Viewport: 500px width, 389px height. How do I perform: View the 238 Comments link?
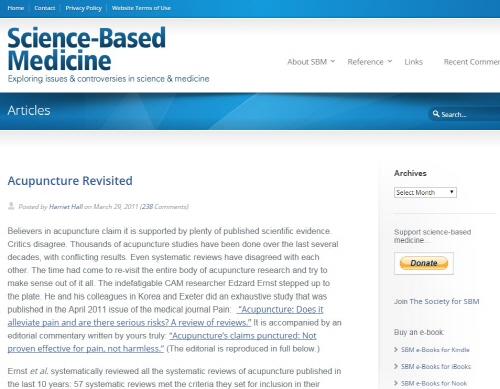click(x=165, y=207)
